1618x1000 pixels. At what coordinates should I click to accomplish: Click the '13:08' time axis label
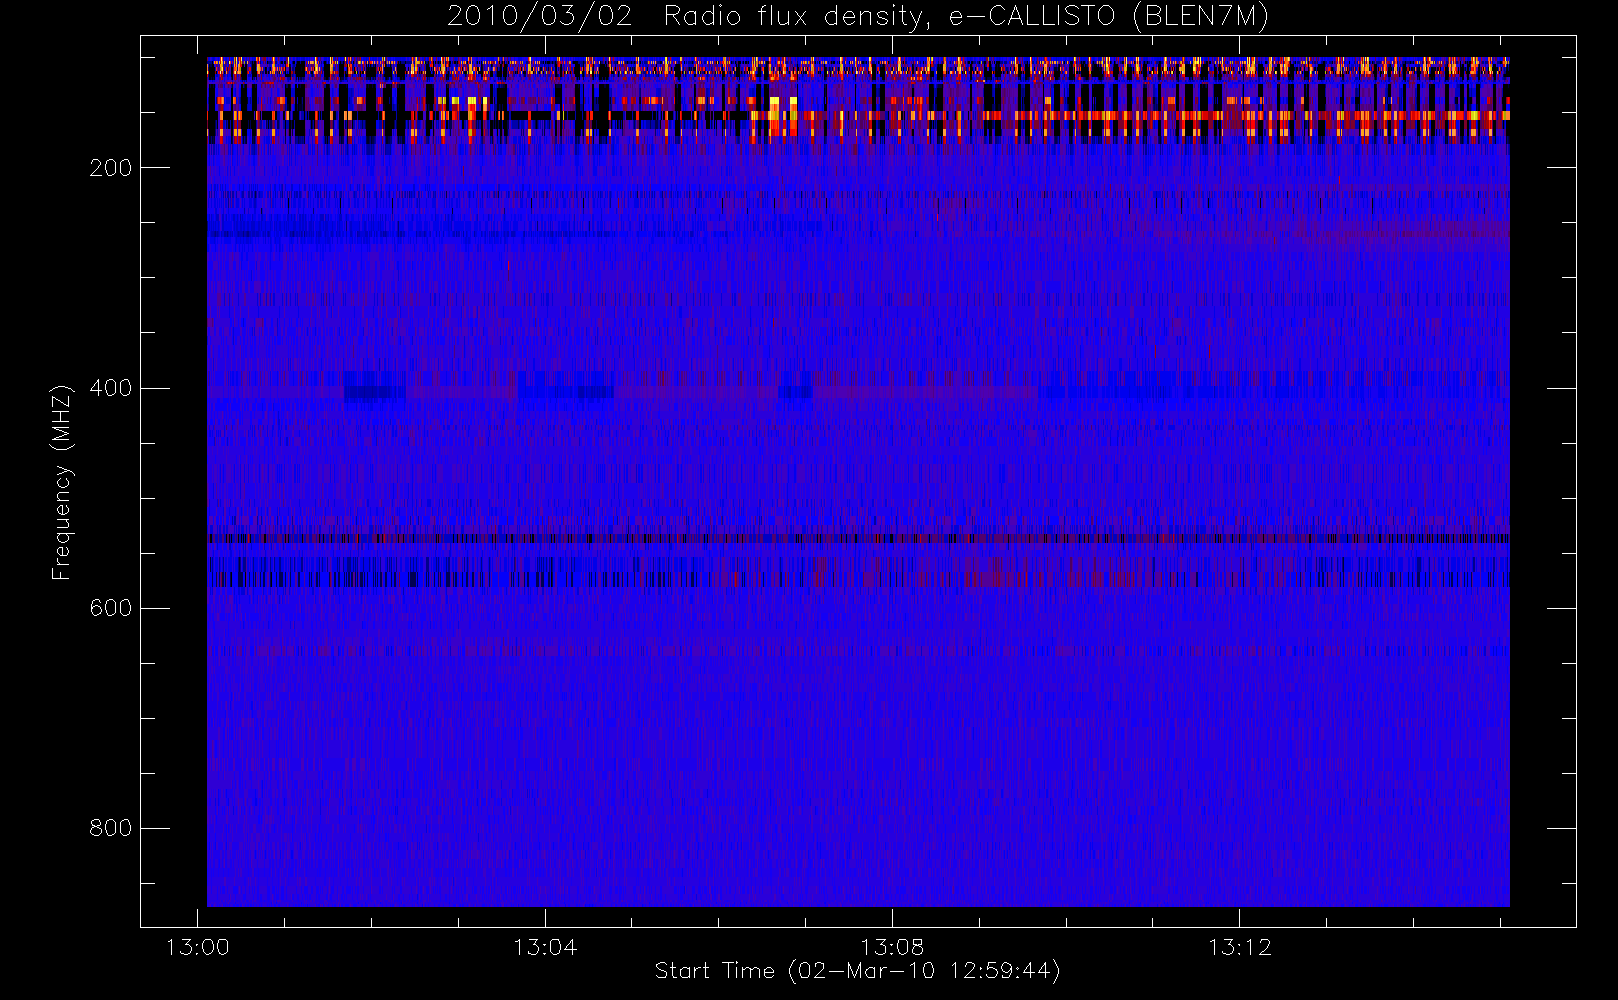(892, 947)
